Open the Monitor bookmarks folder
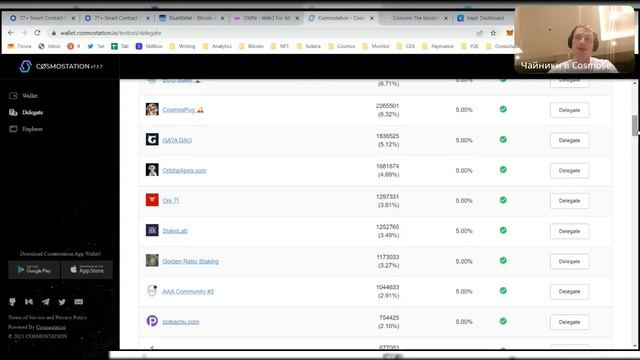 [x=376, y=46]
